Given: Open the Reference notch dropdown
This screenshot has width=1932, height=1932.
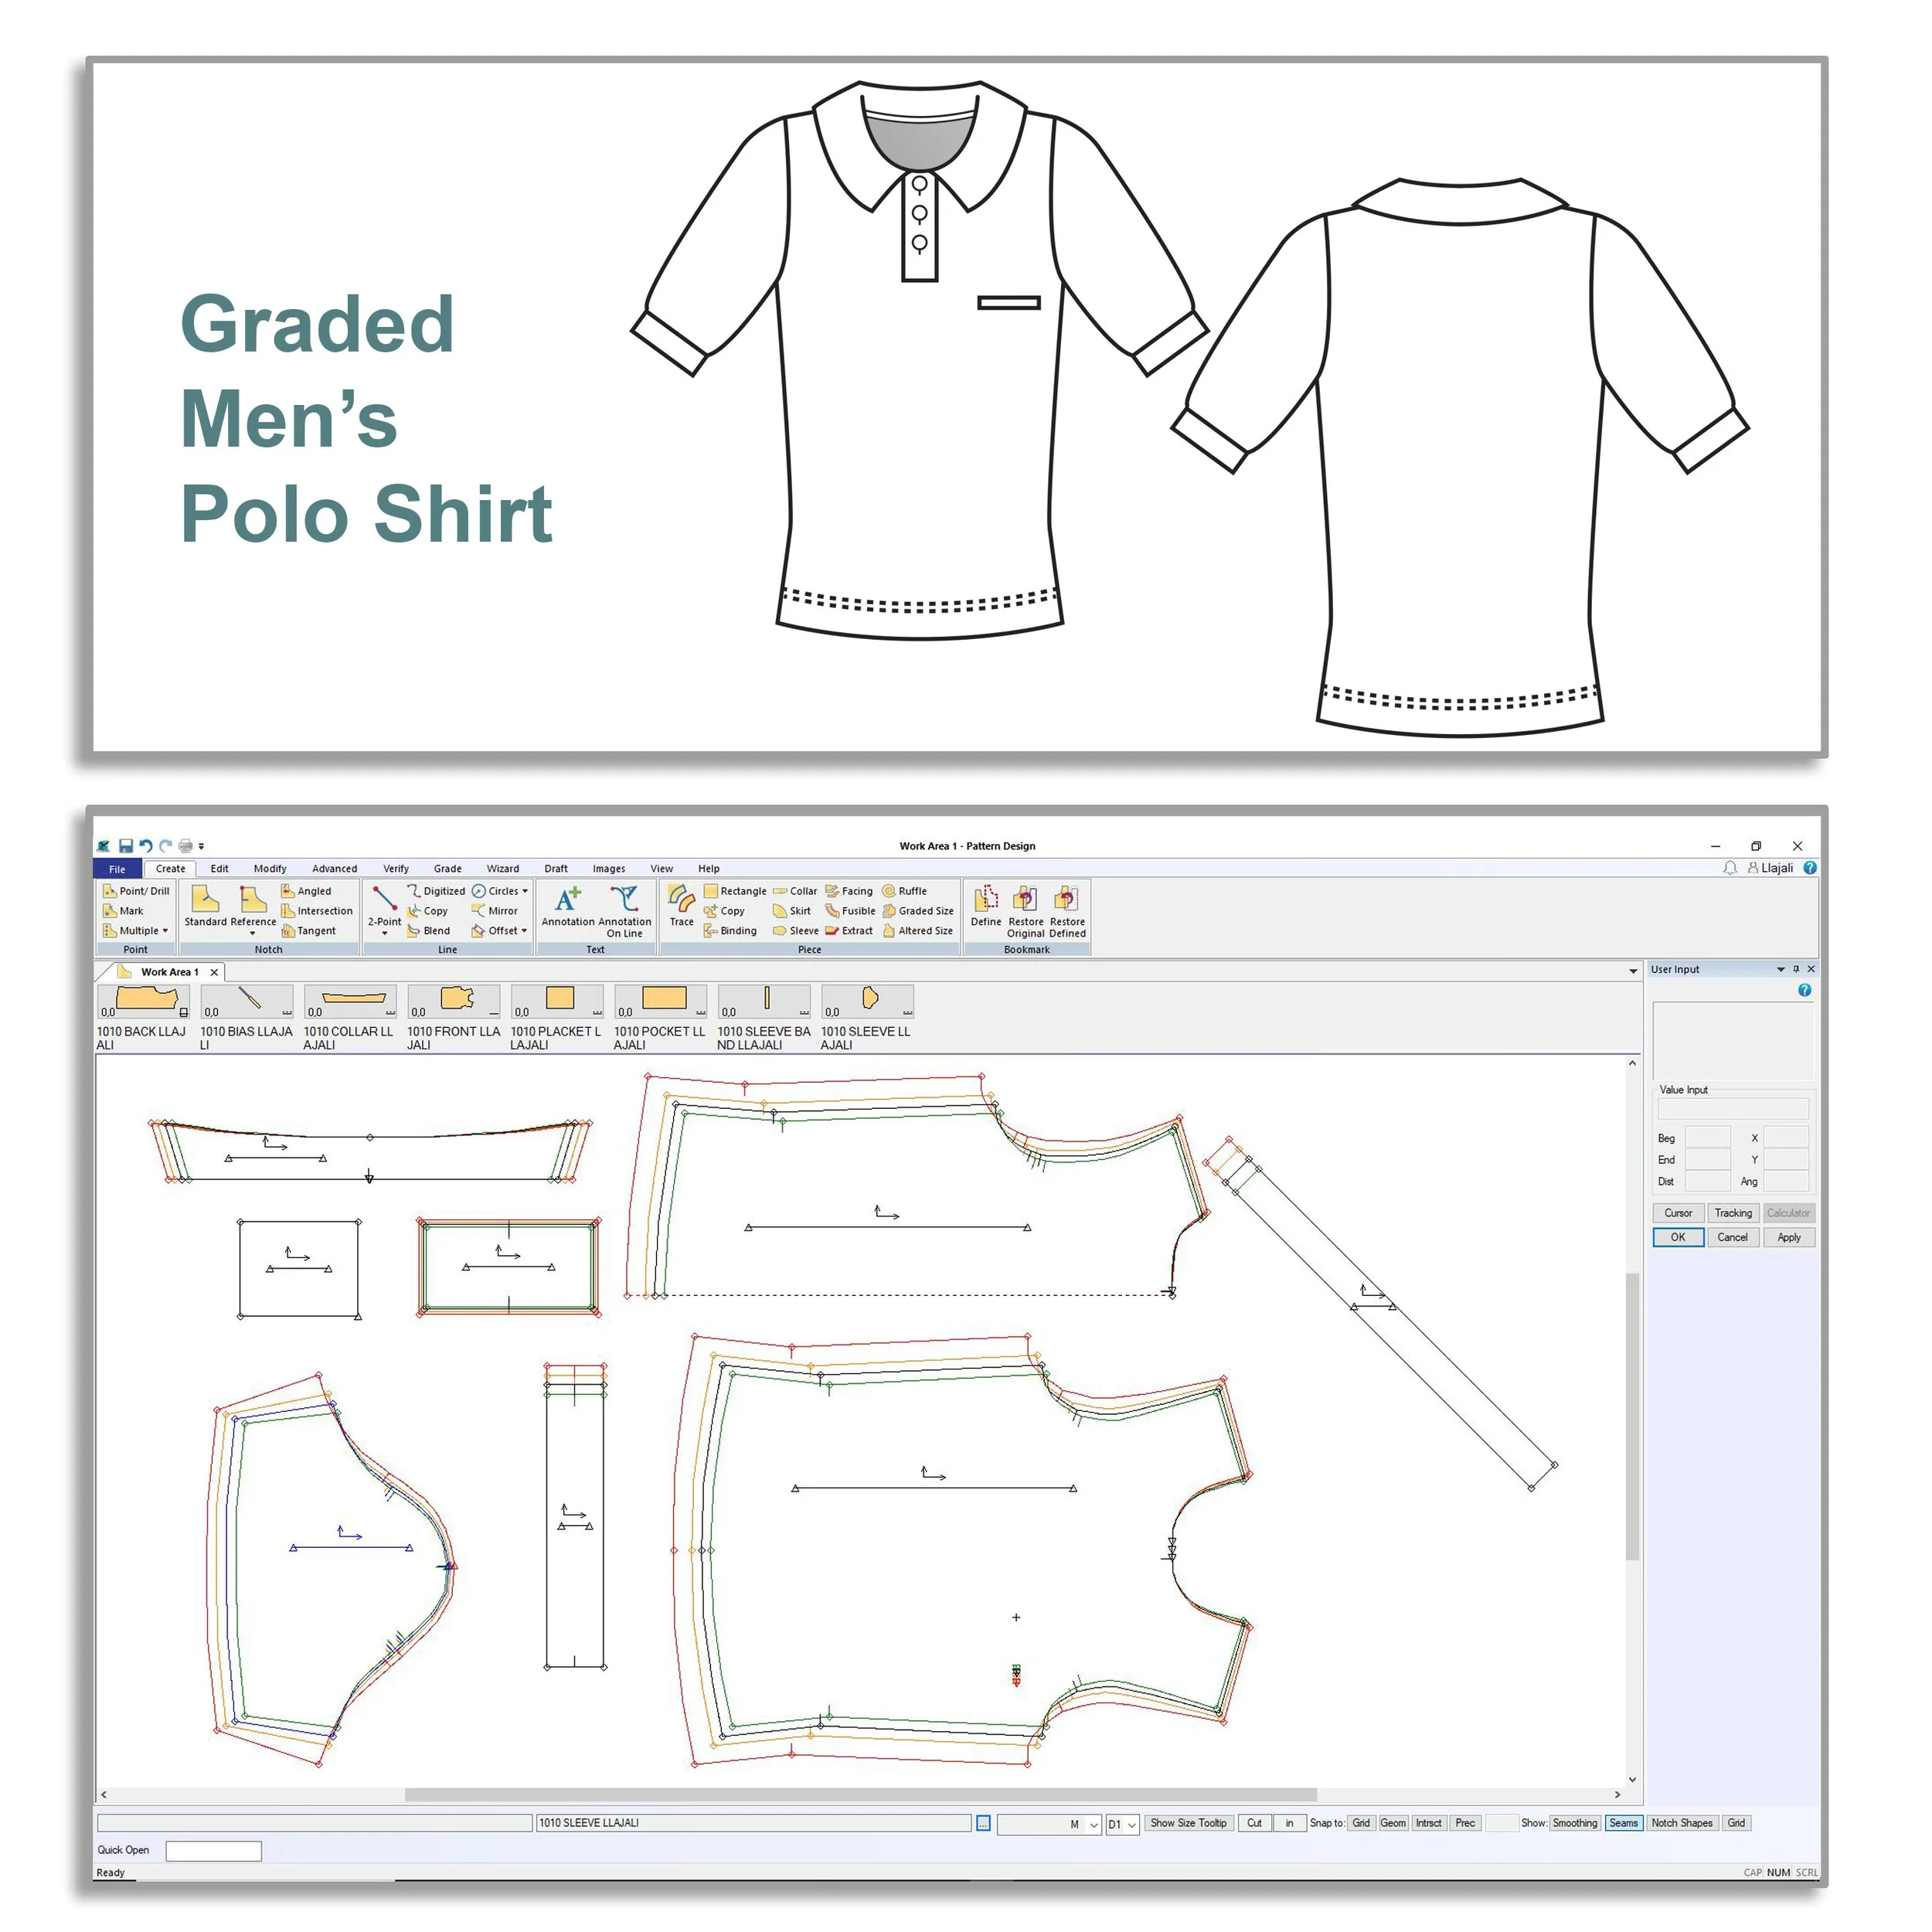Looking at the screenshot, I should click(x=252, y=934).
